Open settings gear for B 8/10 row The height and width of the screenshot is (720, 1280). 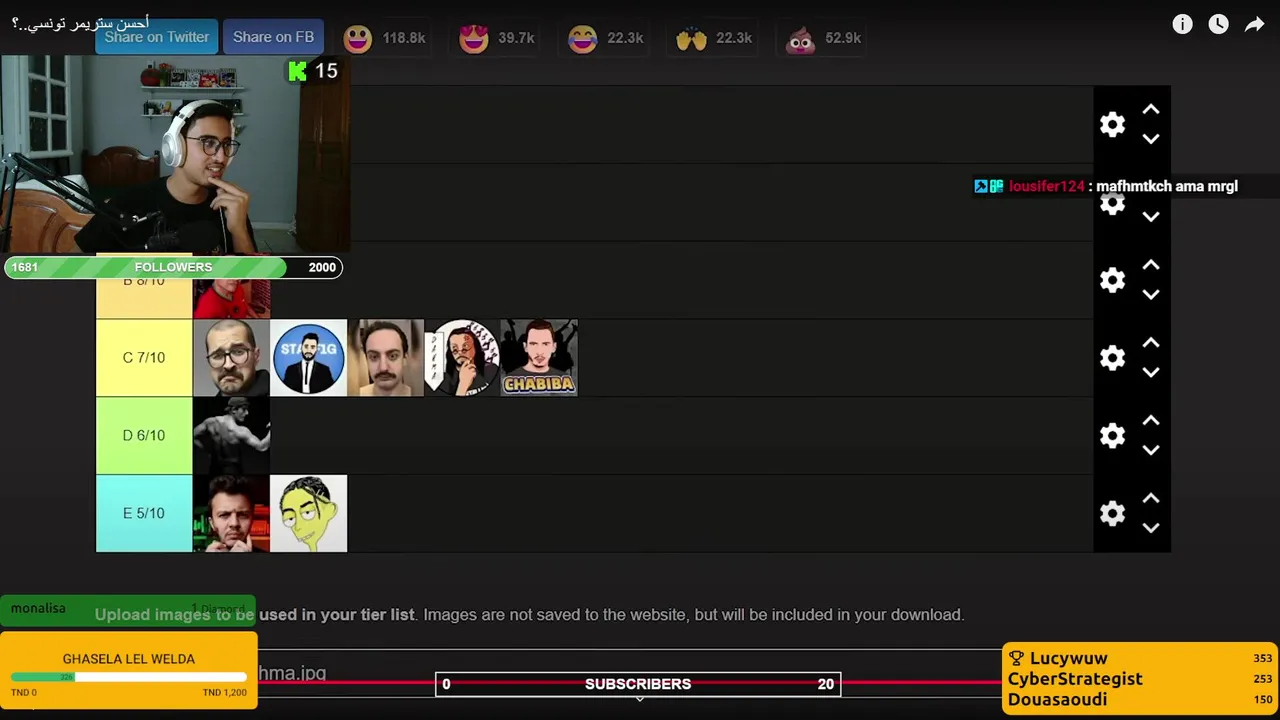1112,280
